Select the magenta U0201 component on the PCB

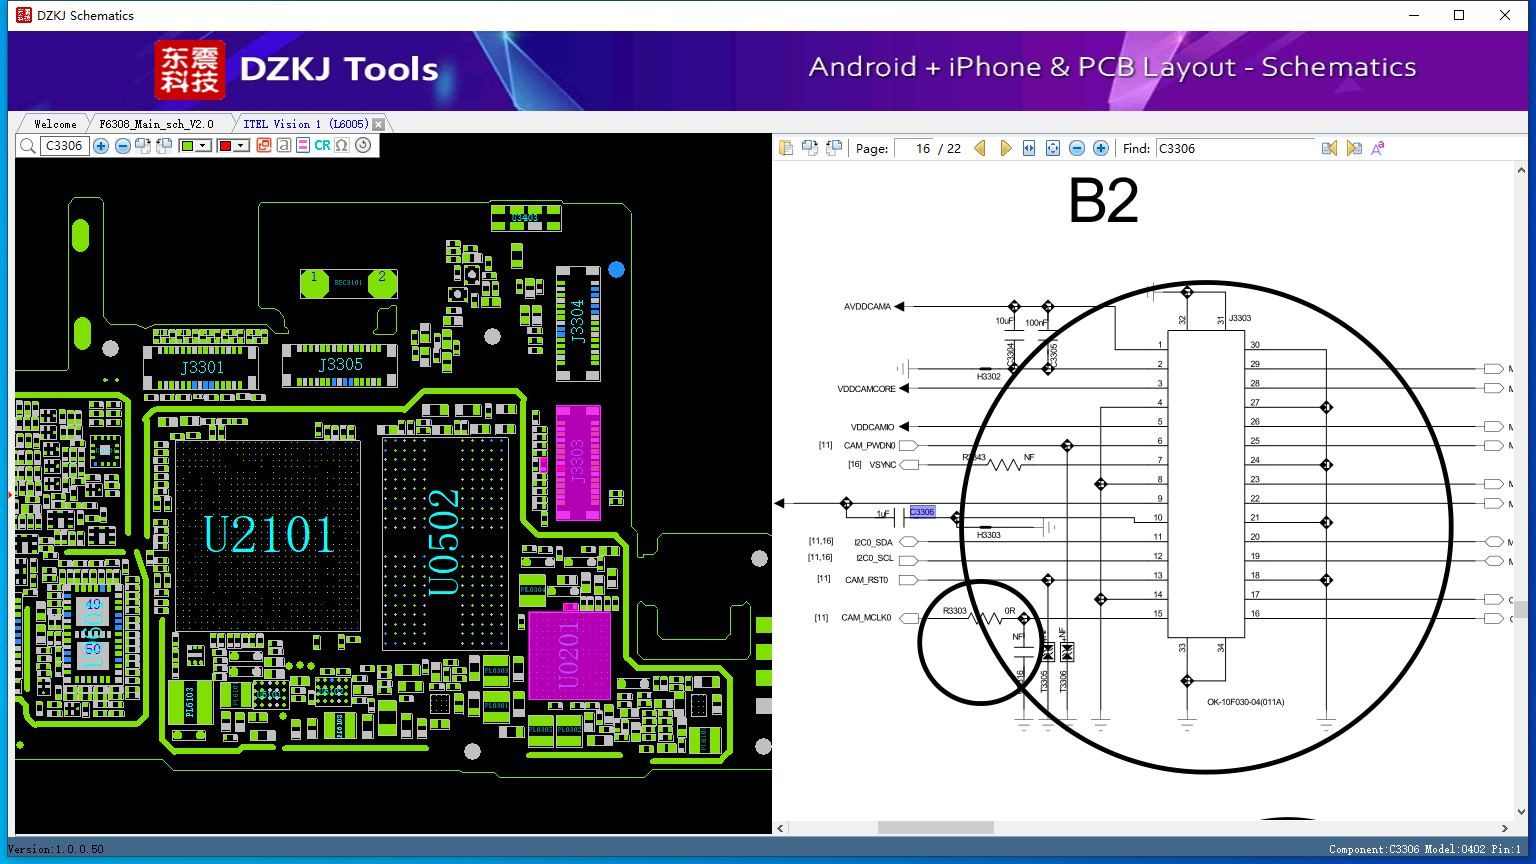pos(568,656)
